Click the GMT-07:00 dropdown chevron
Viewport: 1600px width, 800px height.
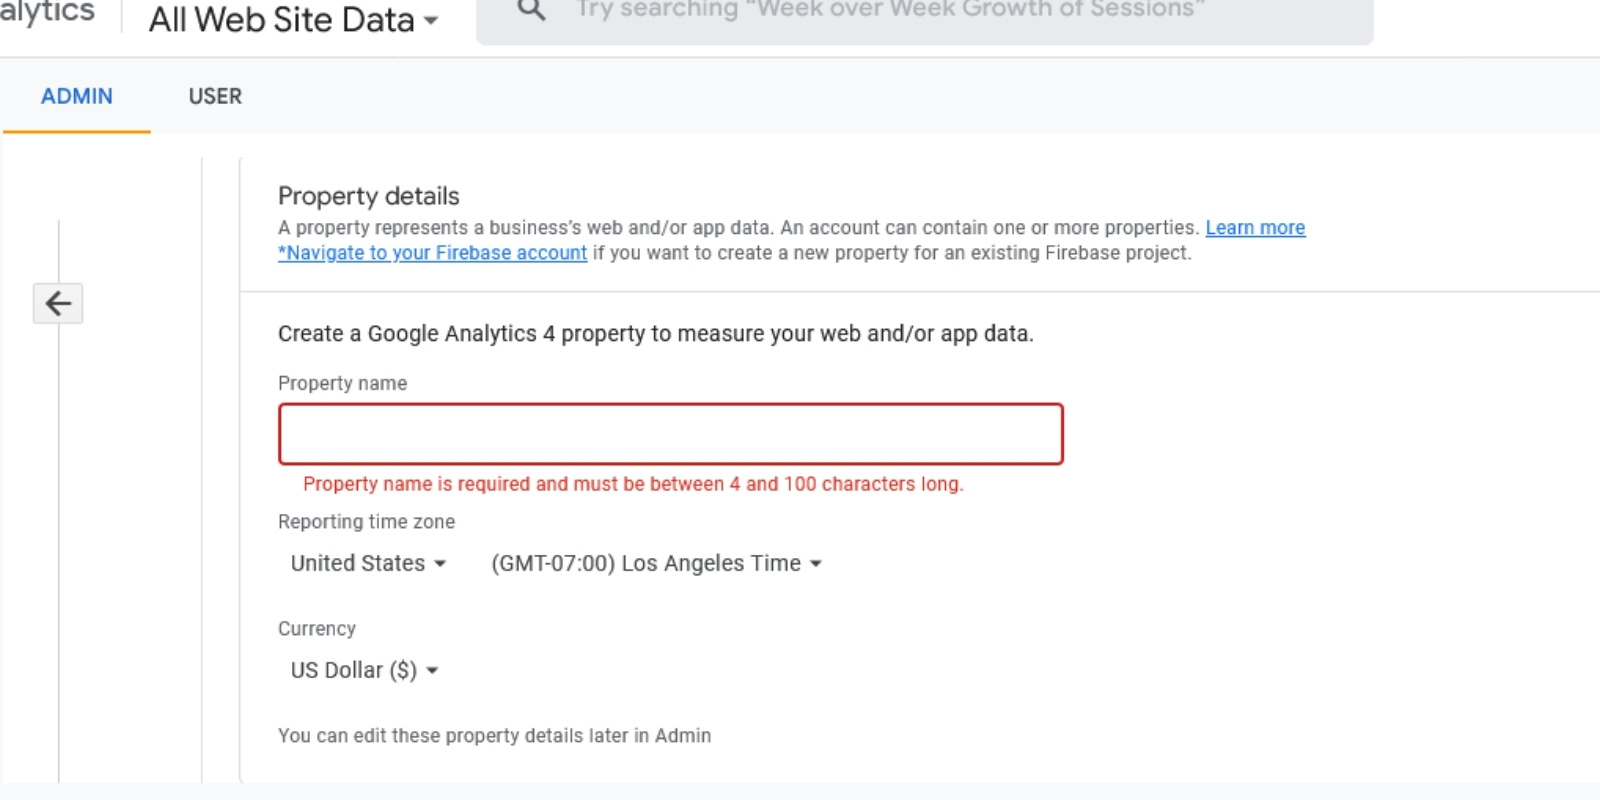click(x=817, y=563)
